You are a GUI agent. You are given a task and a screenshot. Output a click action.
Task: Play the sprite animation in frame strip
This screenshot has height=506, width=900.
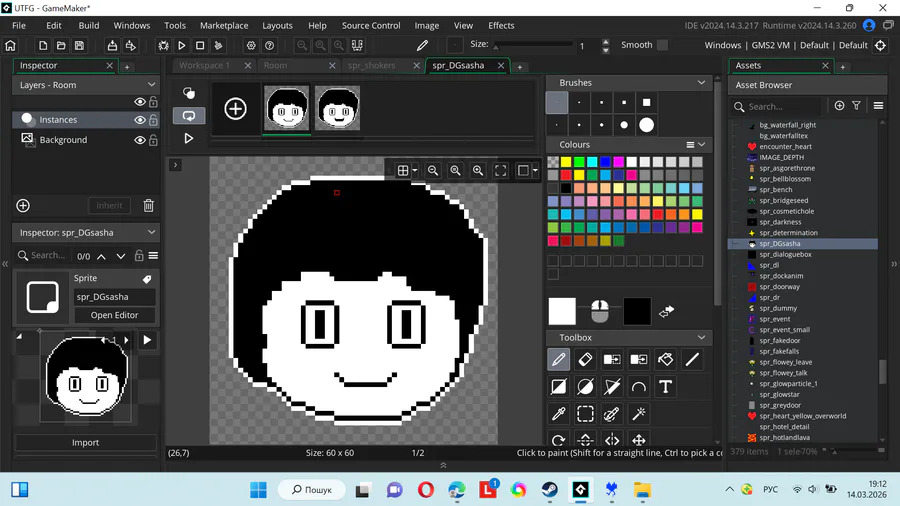[x=188, y=138]
